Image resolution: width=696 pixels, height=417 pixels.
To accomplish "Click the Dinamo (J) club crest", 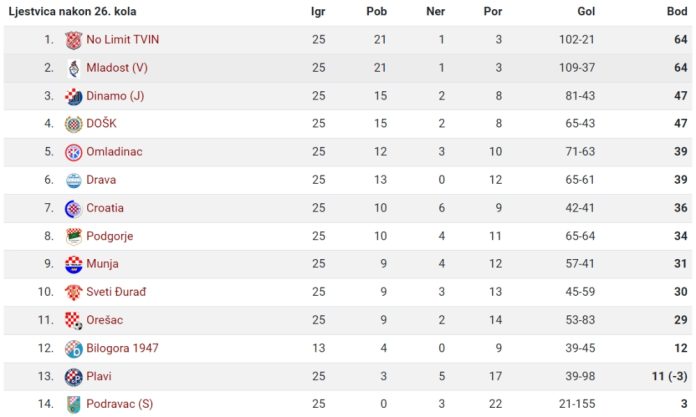I will tap(74, 96).
